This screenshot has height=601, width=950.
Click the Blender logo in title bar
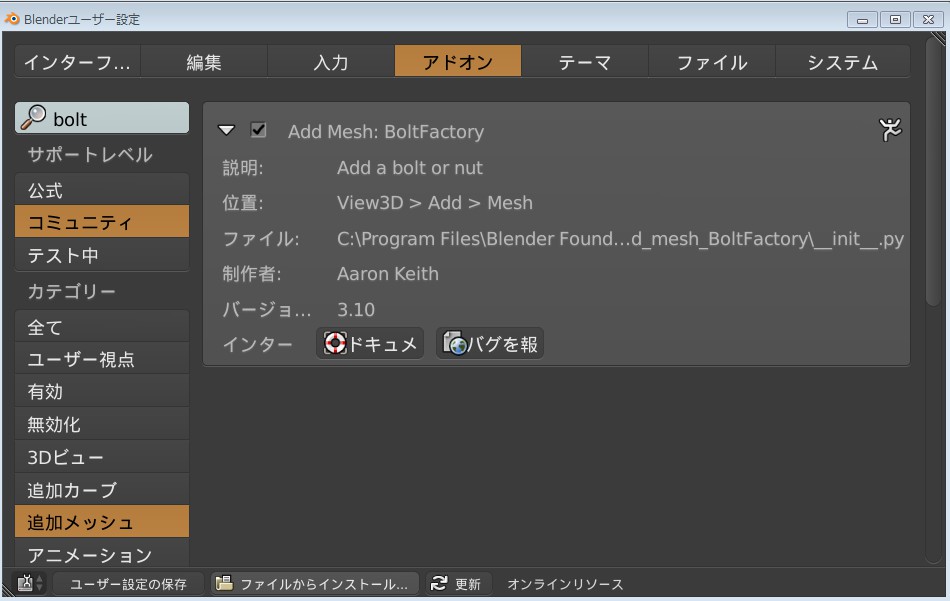(x=12, y=19)
